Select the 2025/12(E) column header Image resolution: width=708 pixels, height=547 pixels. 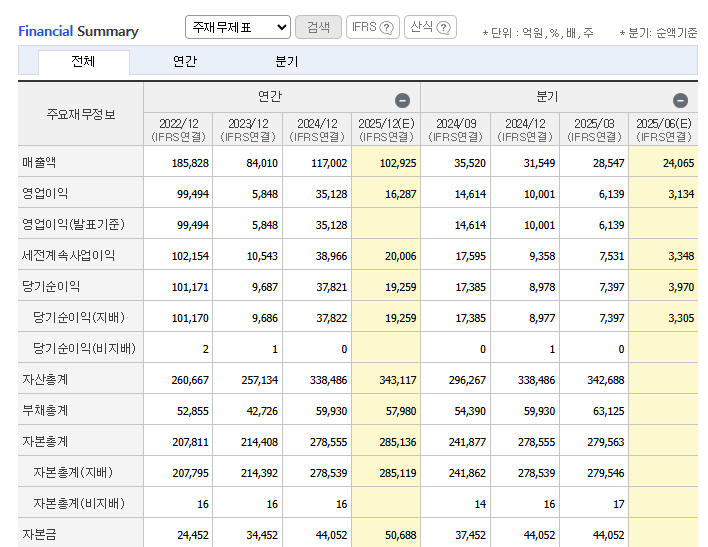[x=386, y=130]
